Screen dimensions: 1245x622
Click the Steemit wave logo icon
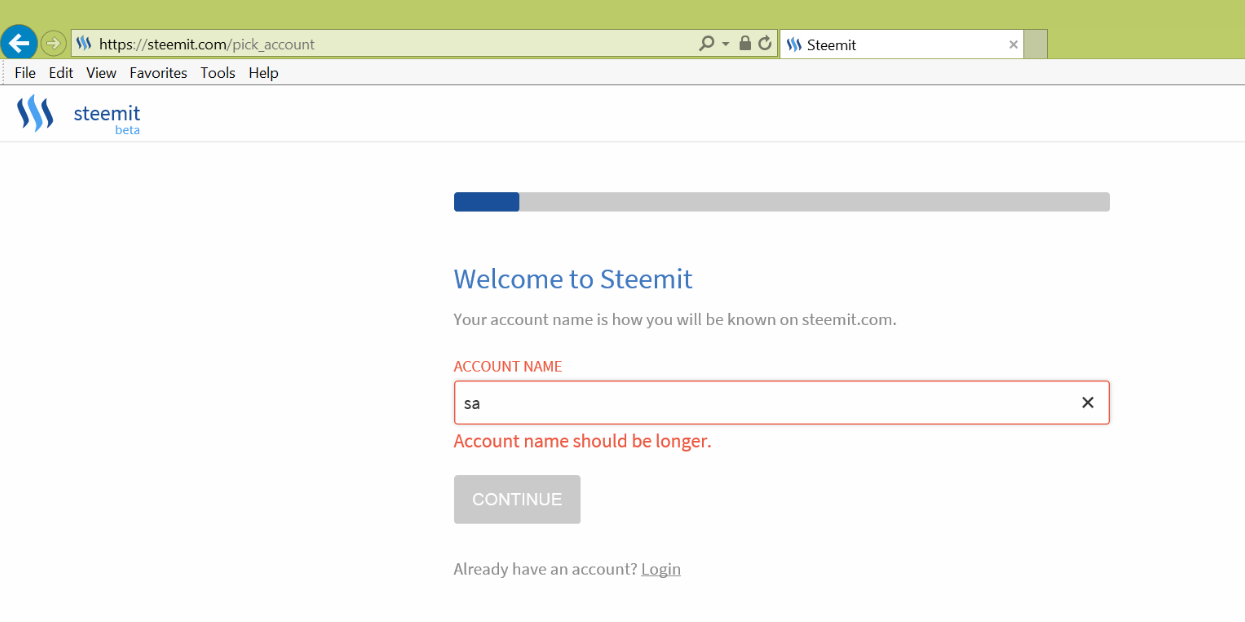[x=35, y=113]
